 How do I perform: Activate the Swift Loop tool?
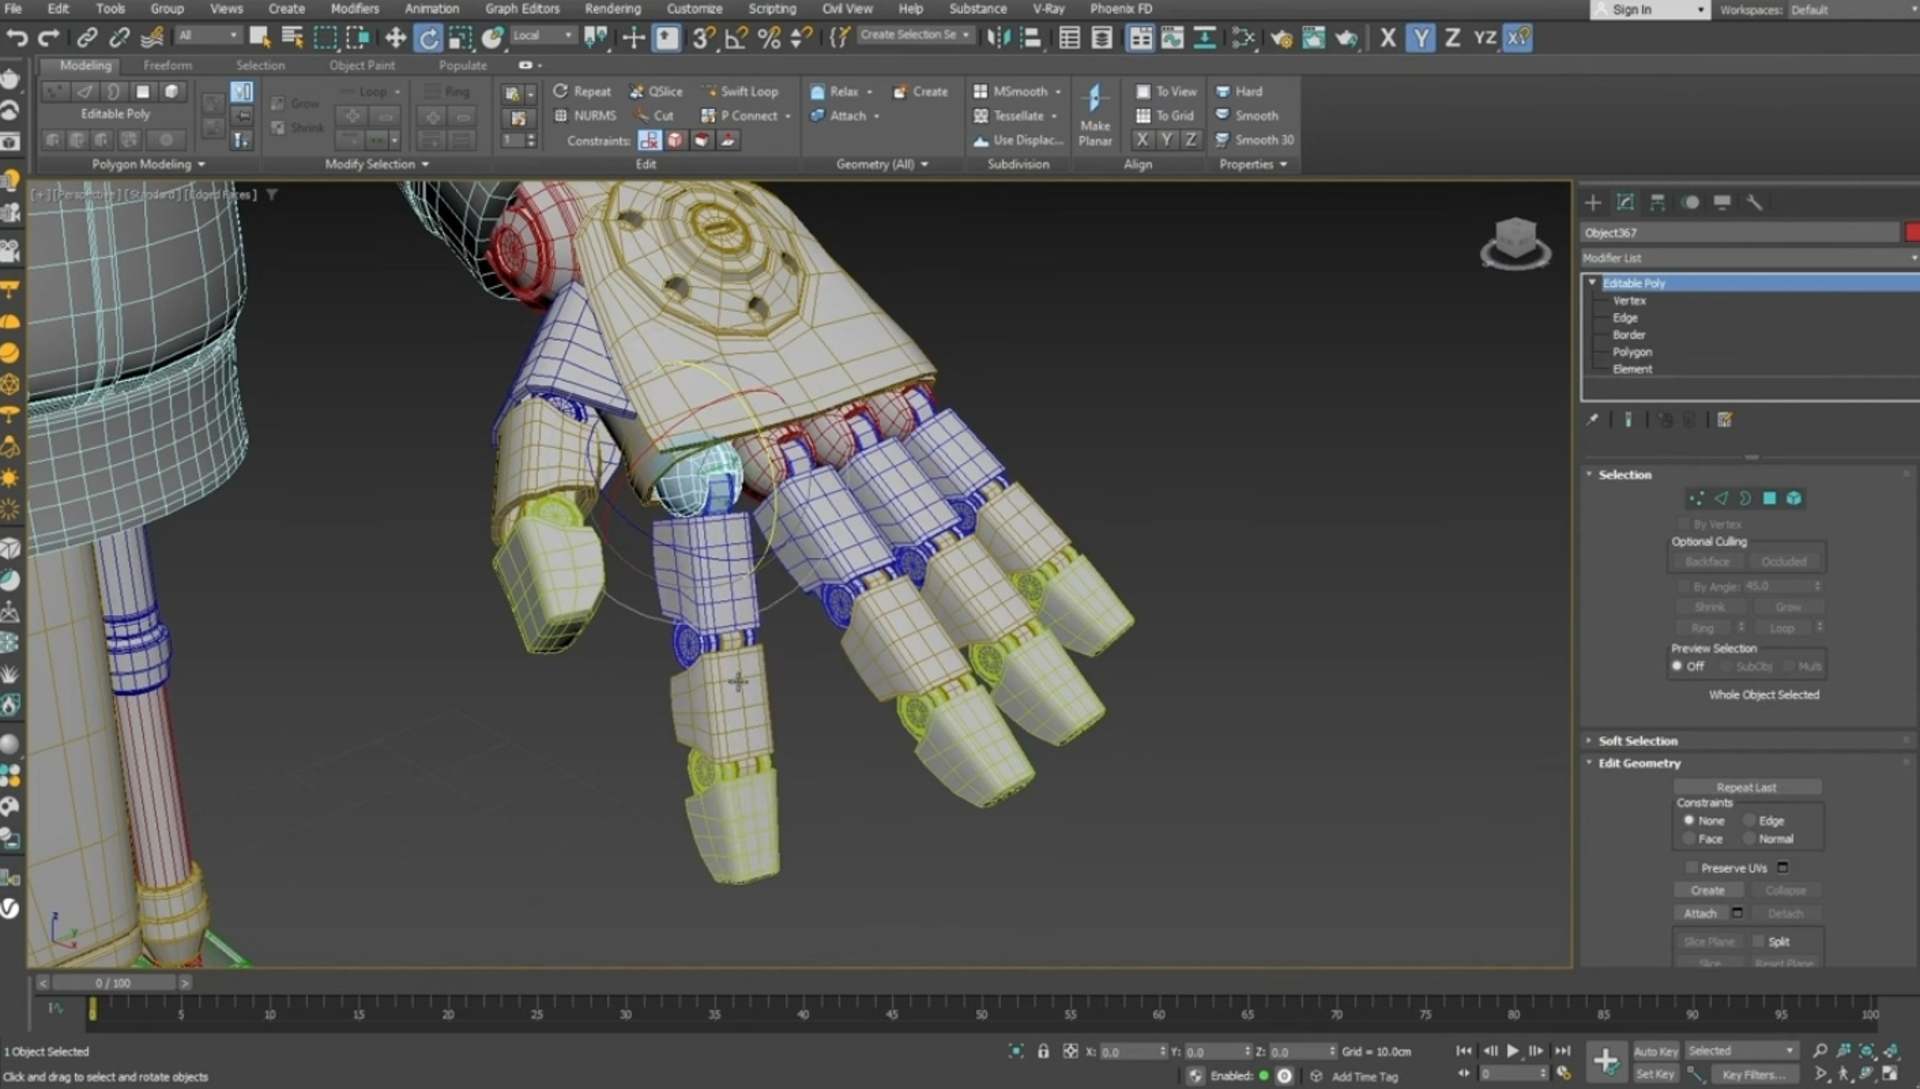(743, 91)
